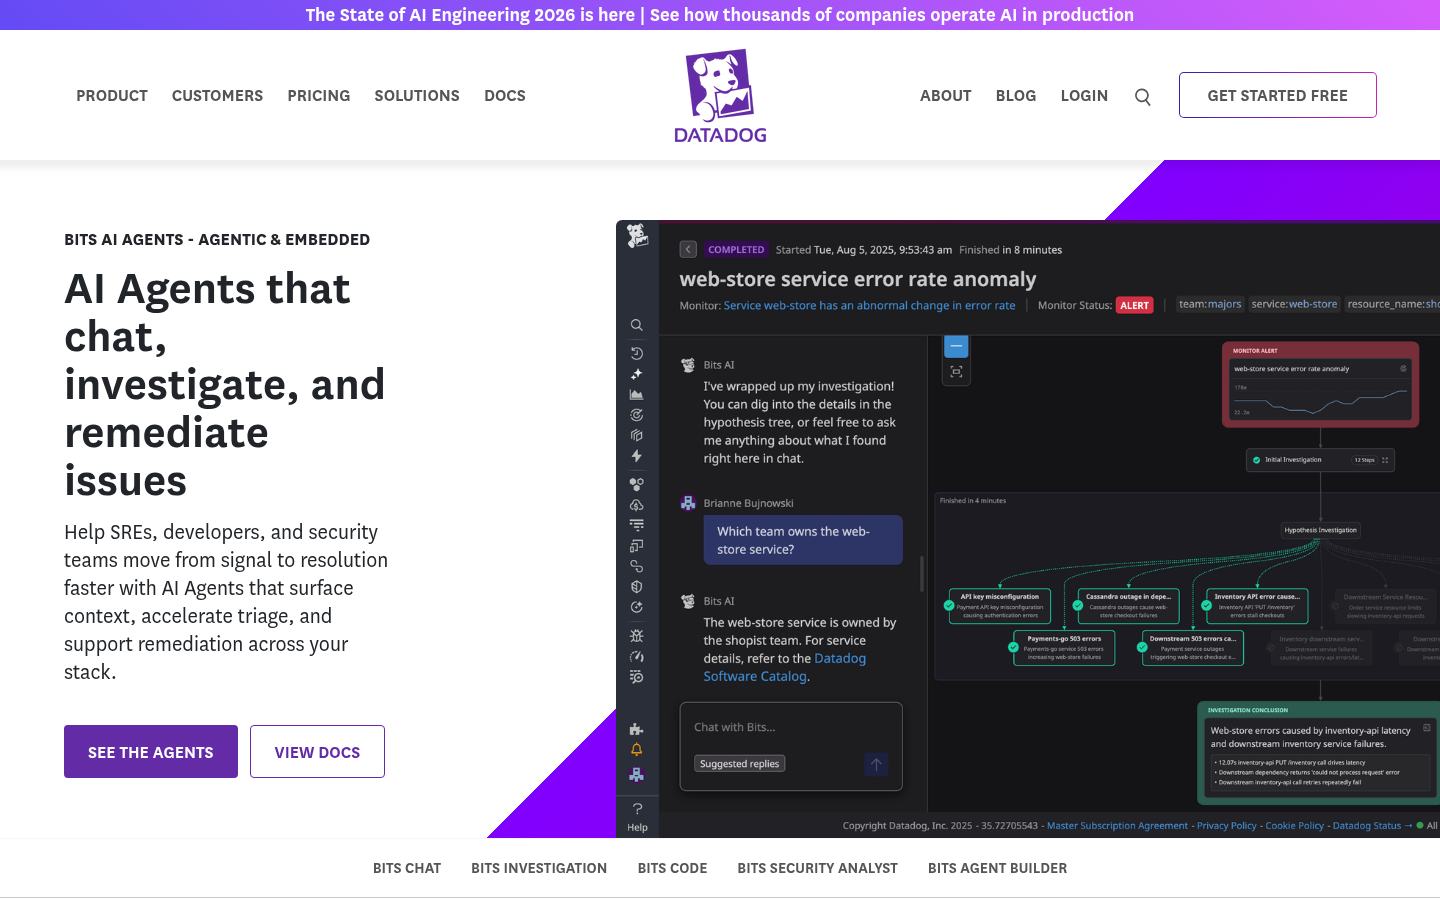The height and width of the screenshot is (900, 1440).
Task: Click the stacked lines list icon in sidebar
Action: (636, 525)
